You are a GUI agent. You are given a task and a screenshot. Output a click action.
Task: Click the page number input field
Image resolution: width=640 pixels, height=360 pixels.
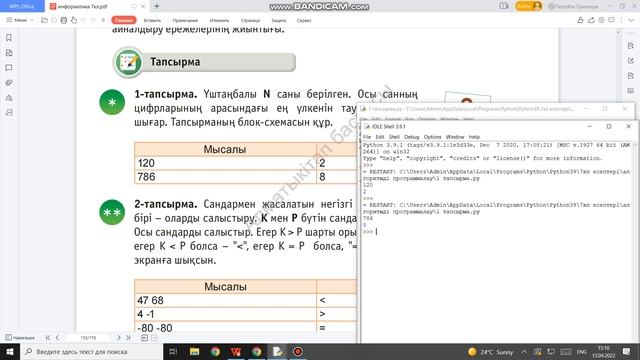tap(88, 338)
